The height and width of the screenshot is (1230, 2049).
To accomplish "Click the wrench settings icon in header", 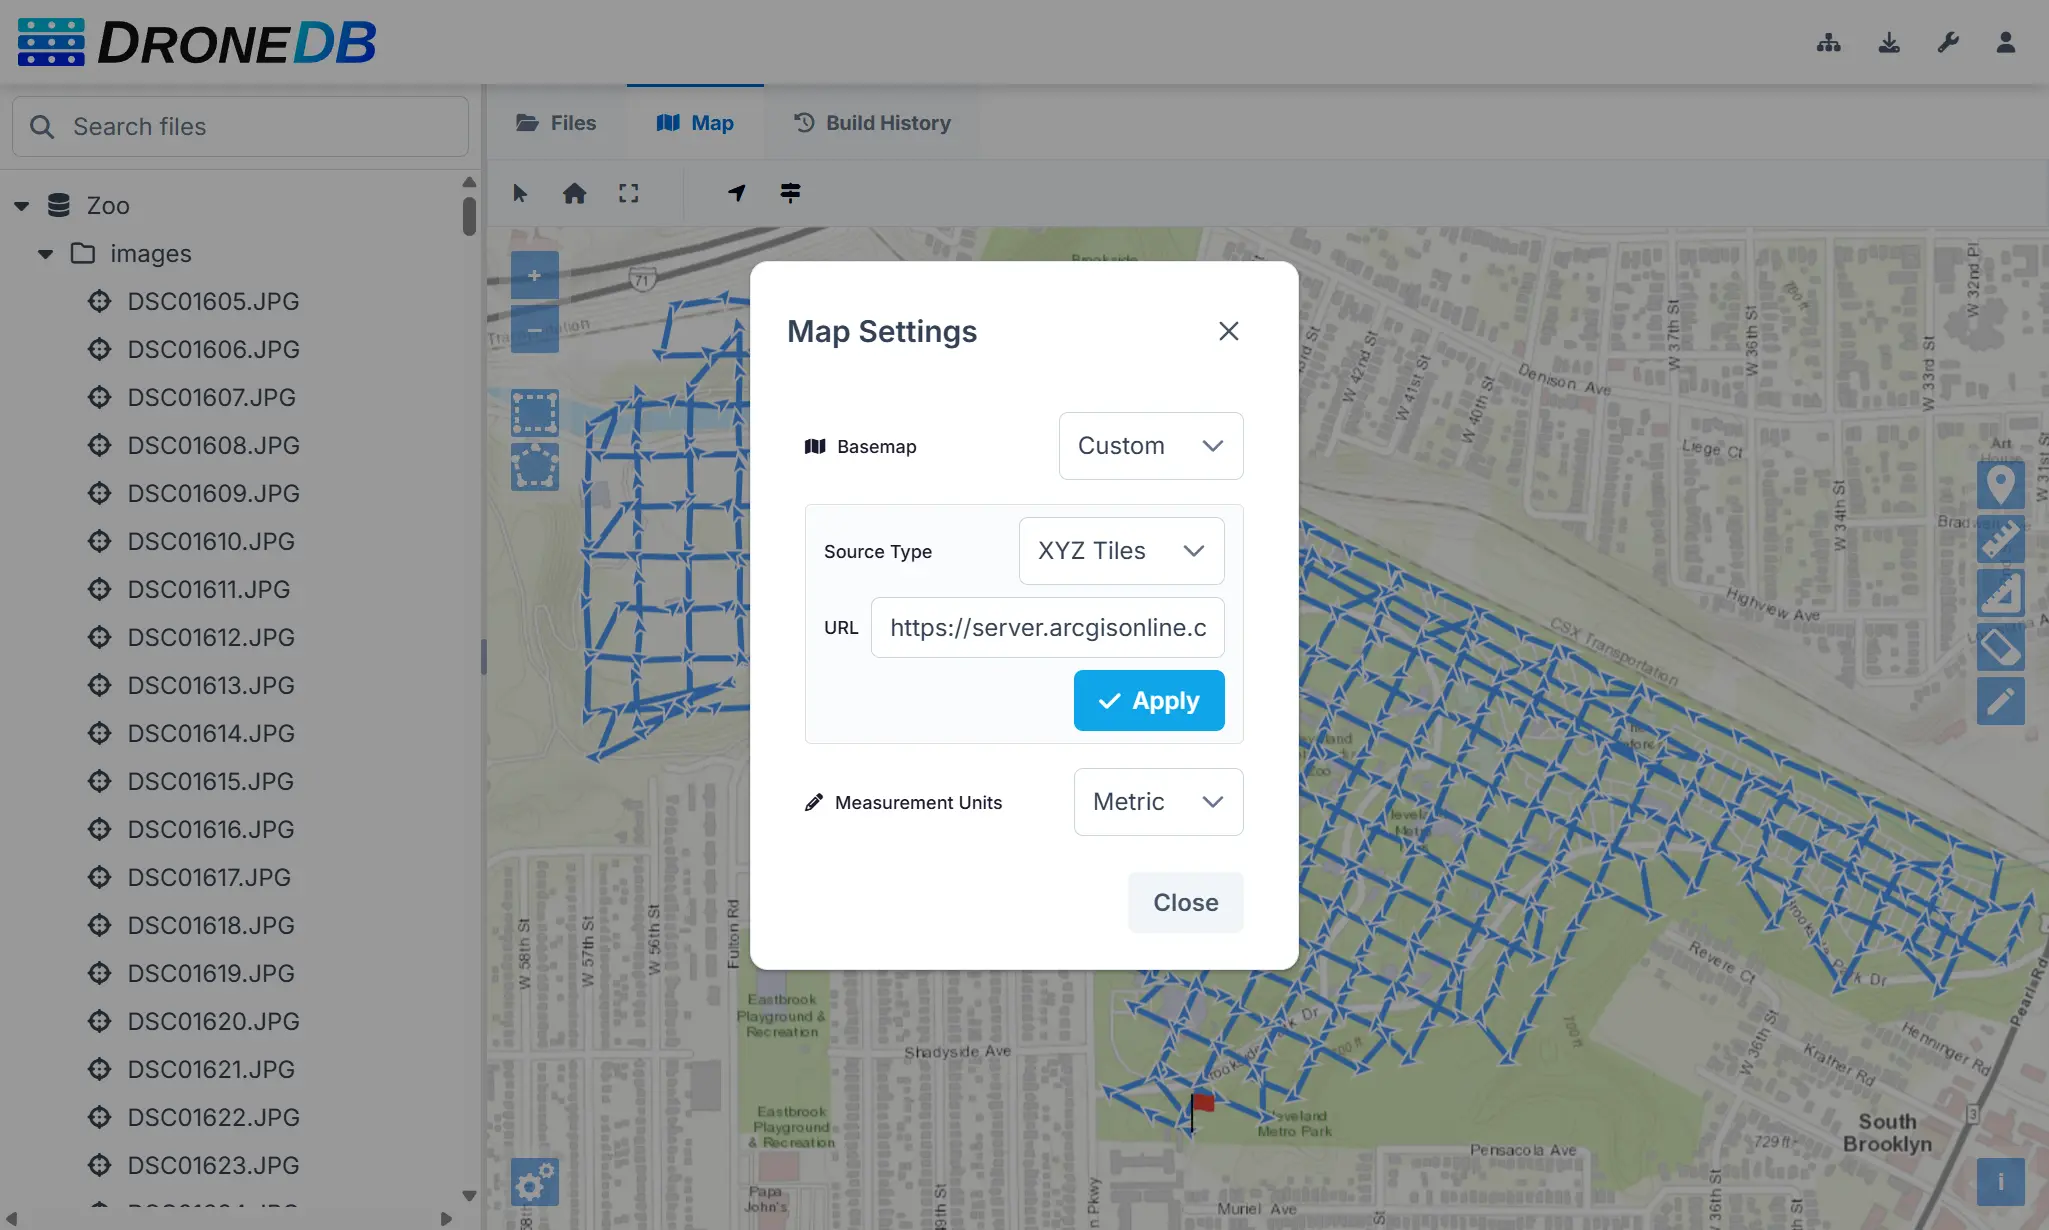I will [1947, 42].
